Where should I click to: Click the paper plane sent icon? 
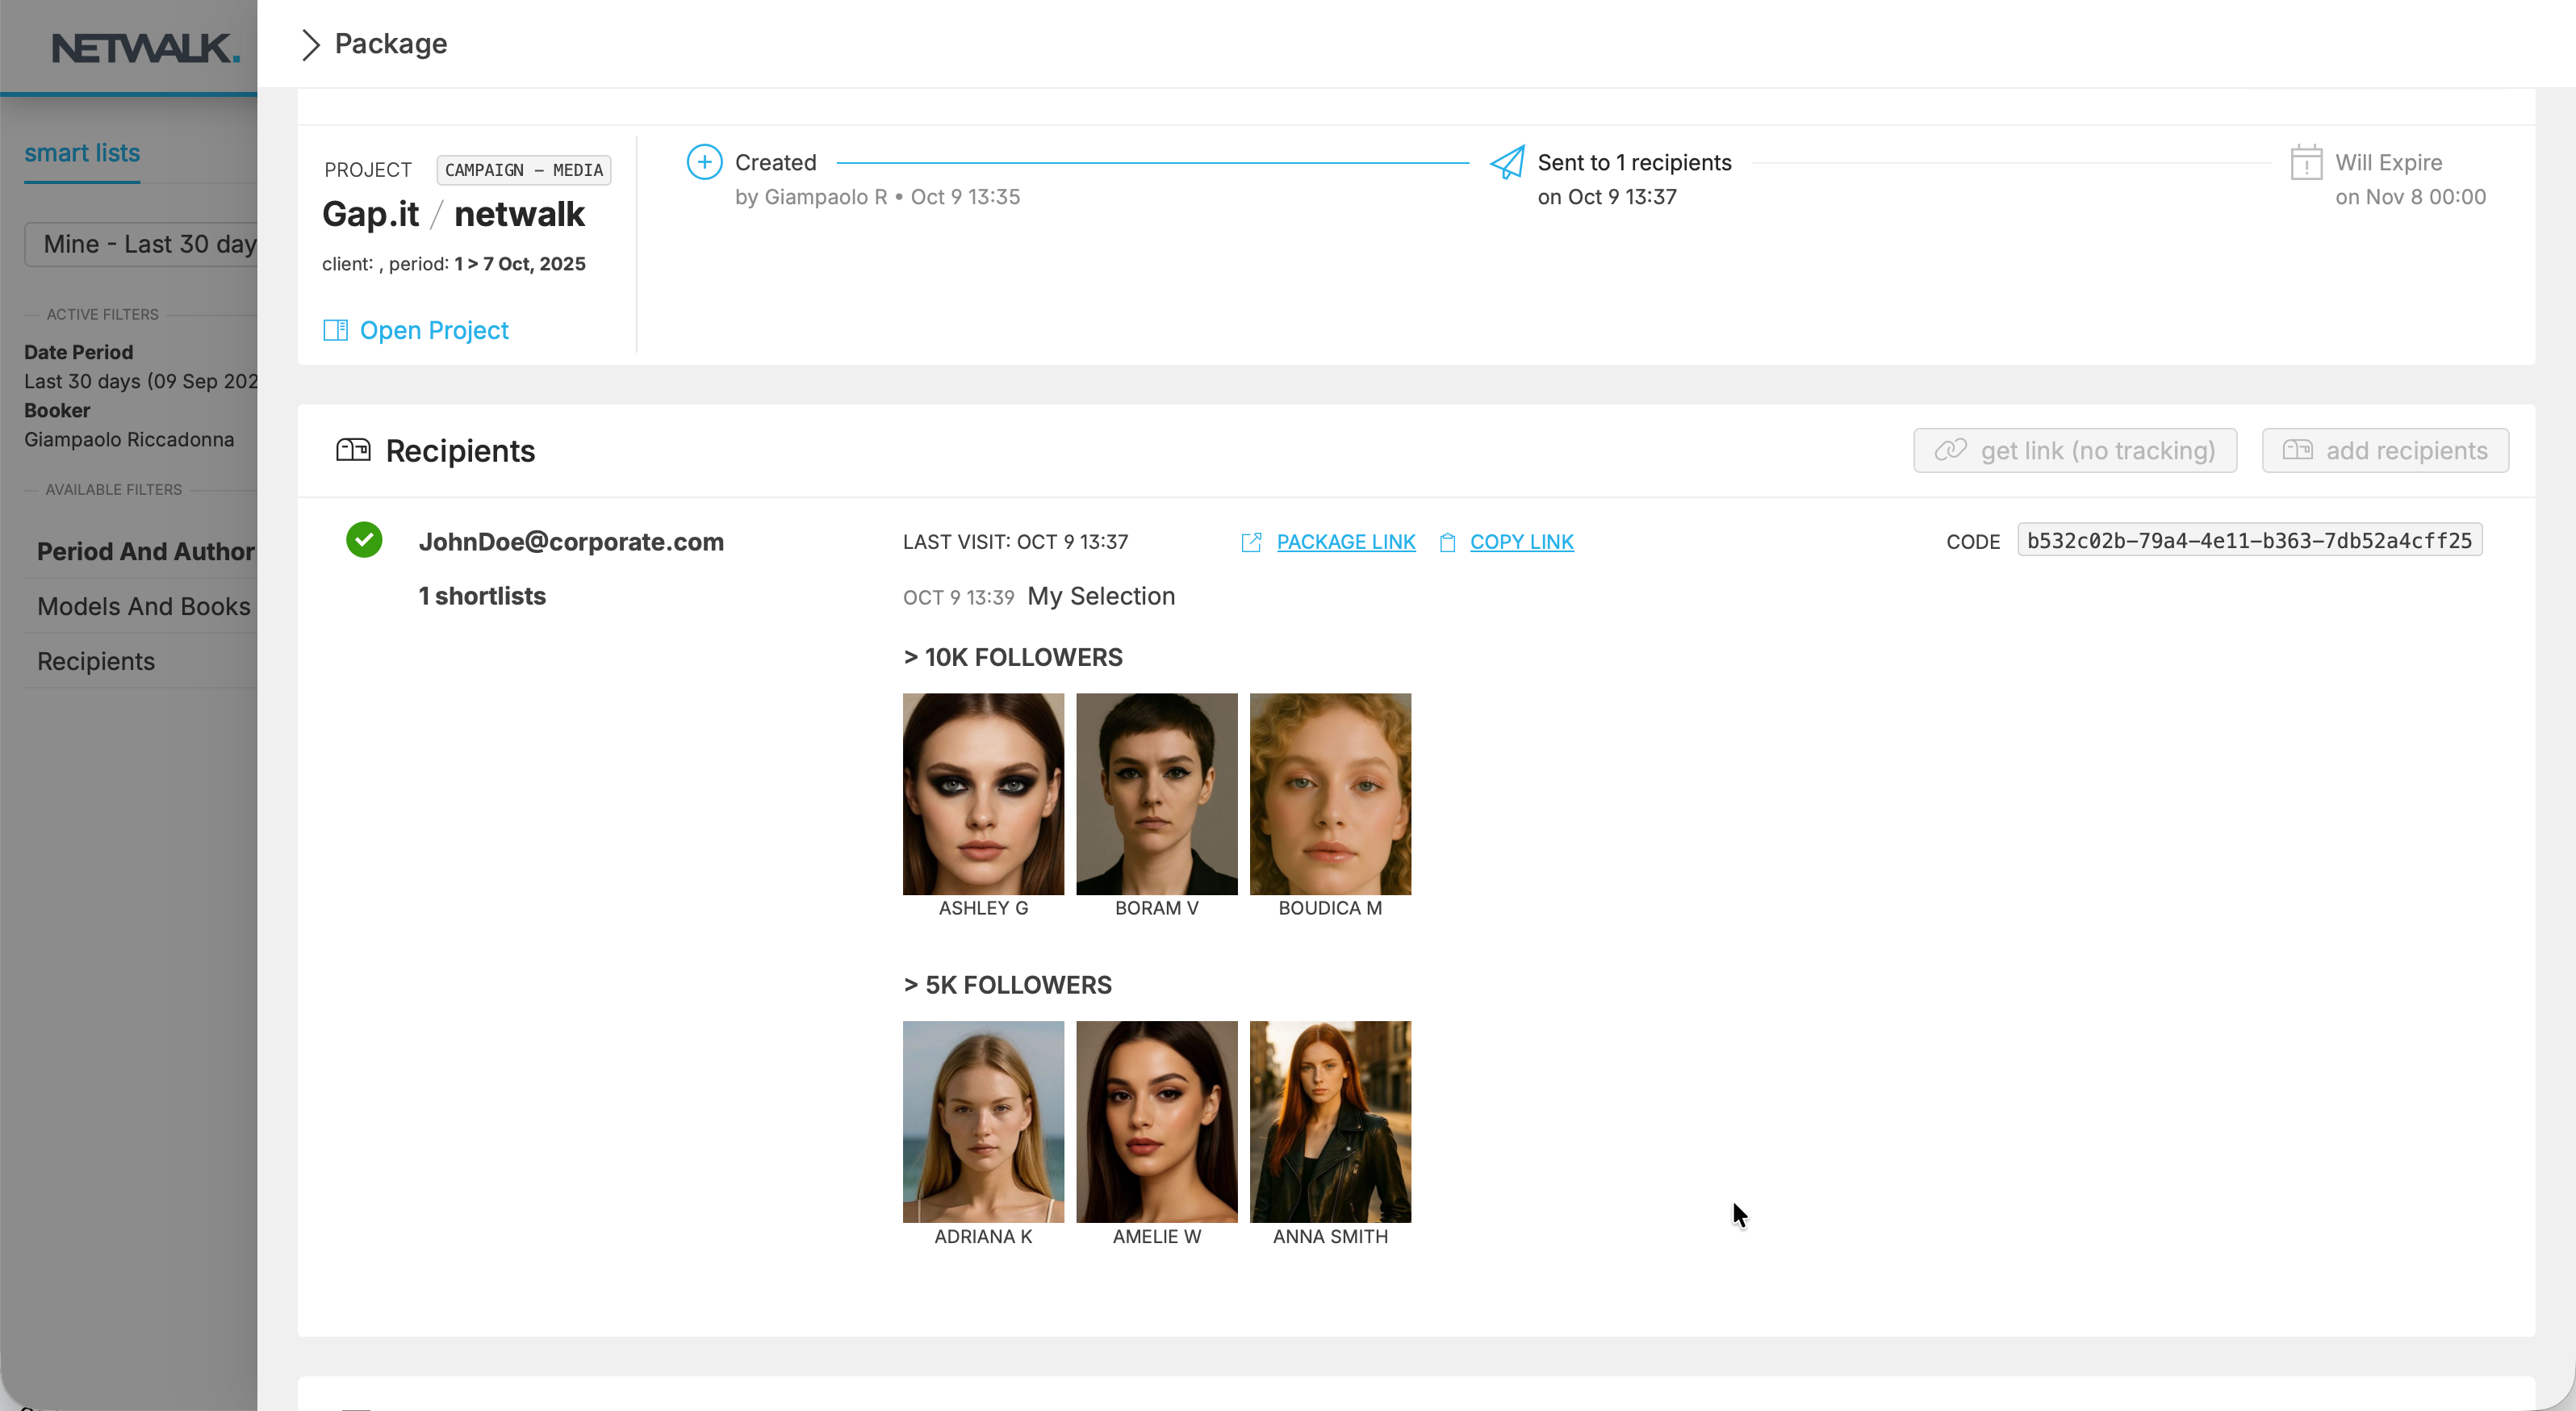tap(1507, 162)
